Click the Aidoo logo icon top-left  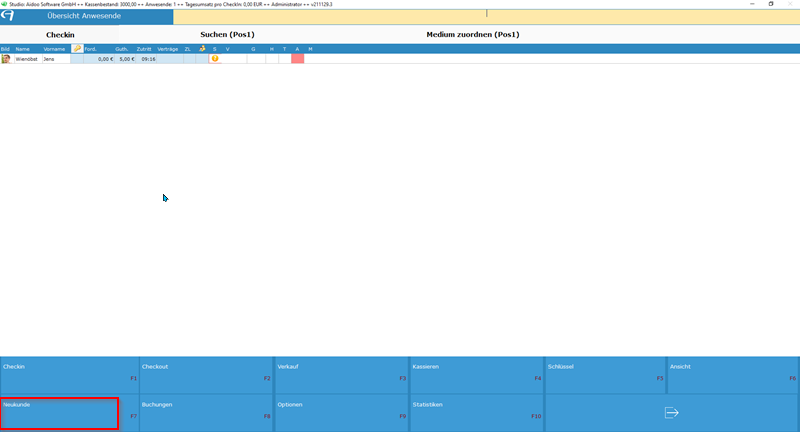coord(8,16)
